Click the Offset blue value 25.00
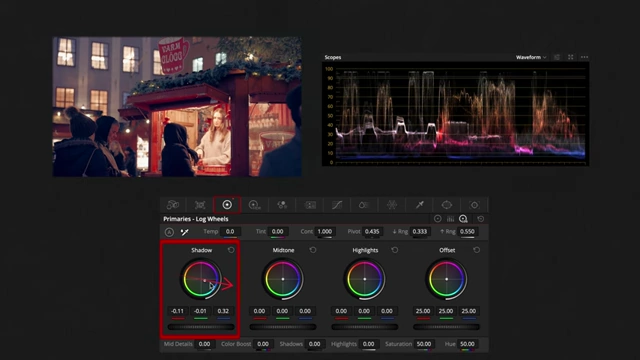640x360 pixels. pyautogui.click(x=469, y=311)
